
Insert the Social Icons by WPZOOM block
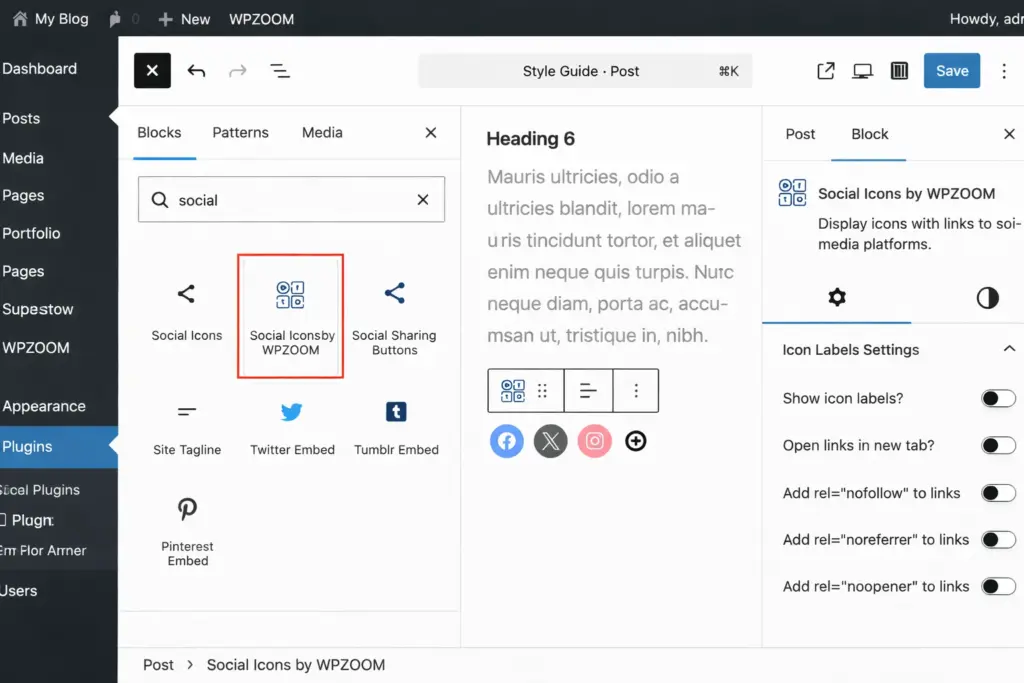click(x=290, y=316)
